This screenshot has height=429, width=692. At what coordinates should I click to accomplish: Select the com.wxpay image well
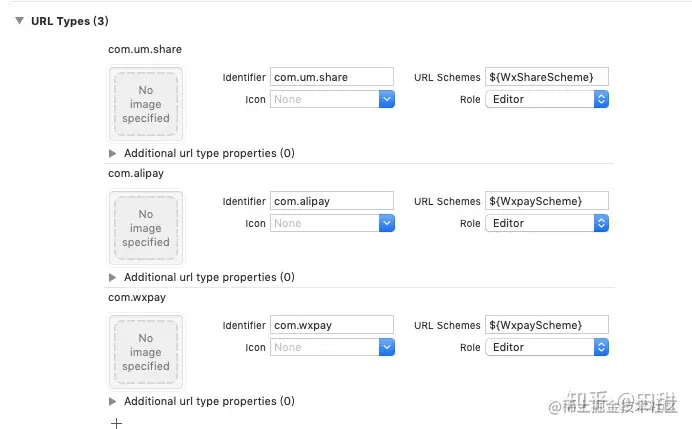coord(146,352)
